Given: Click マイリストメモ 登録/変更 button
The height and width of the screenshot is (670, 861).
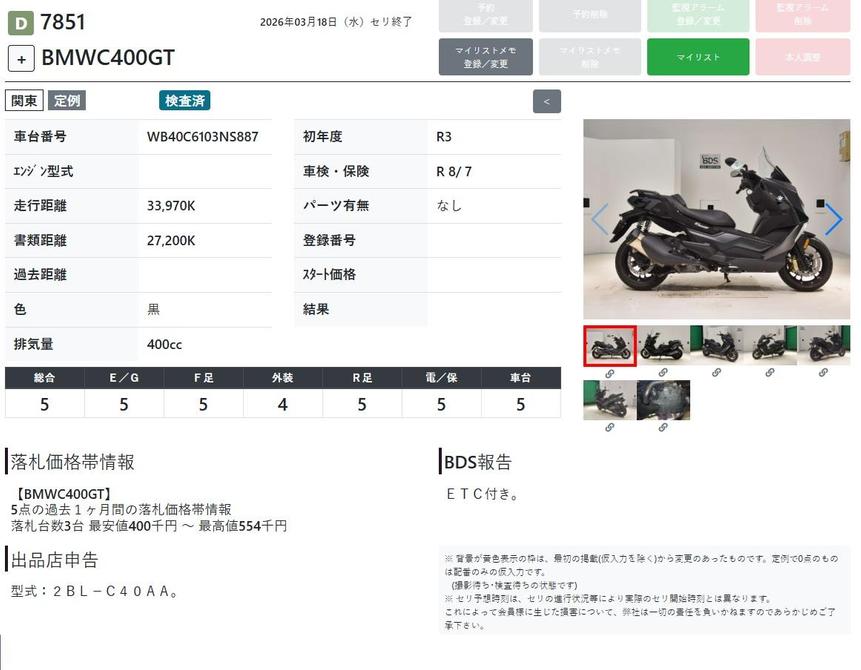Looking at the screenshot, I should [x=486, y=57].
